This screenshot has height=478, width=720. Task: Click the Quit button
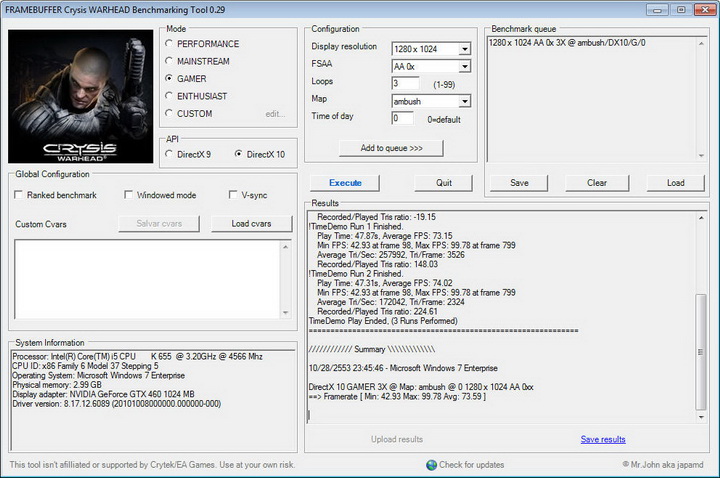444,183
